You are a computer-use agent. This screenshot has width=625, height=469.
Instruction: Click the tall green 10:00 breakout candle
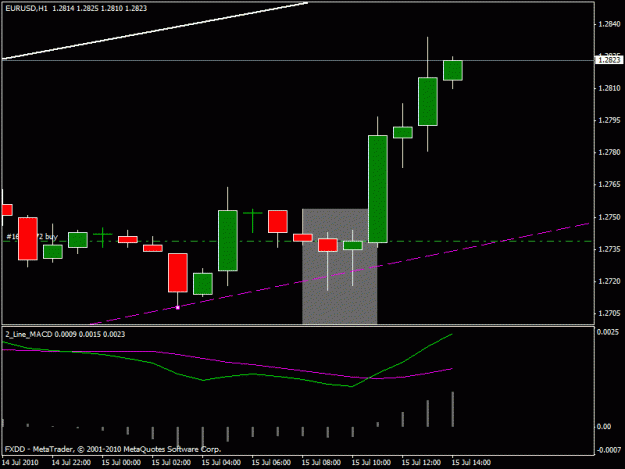click(x=378, y=189)
